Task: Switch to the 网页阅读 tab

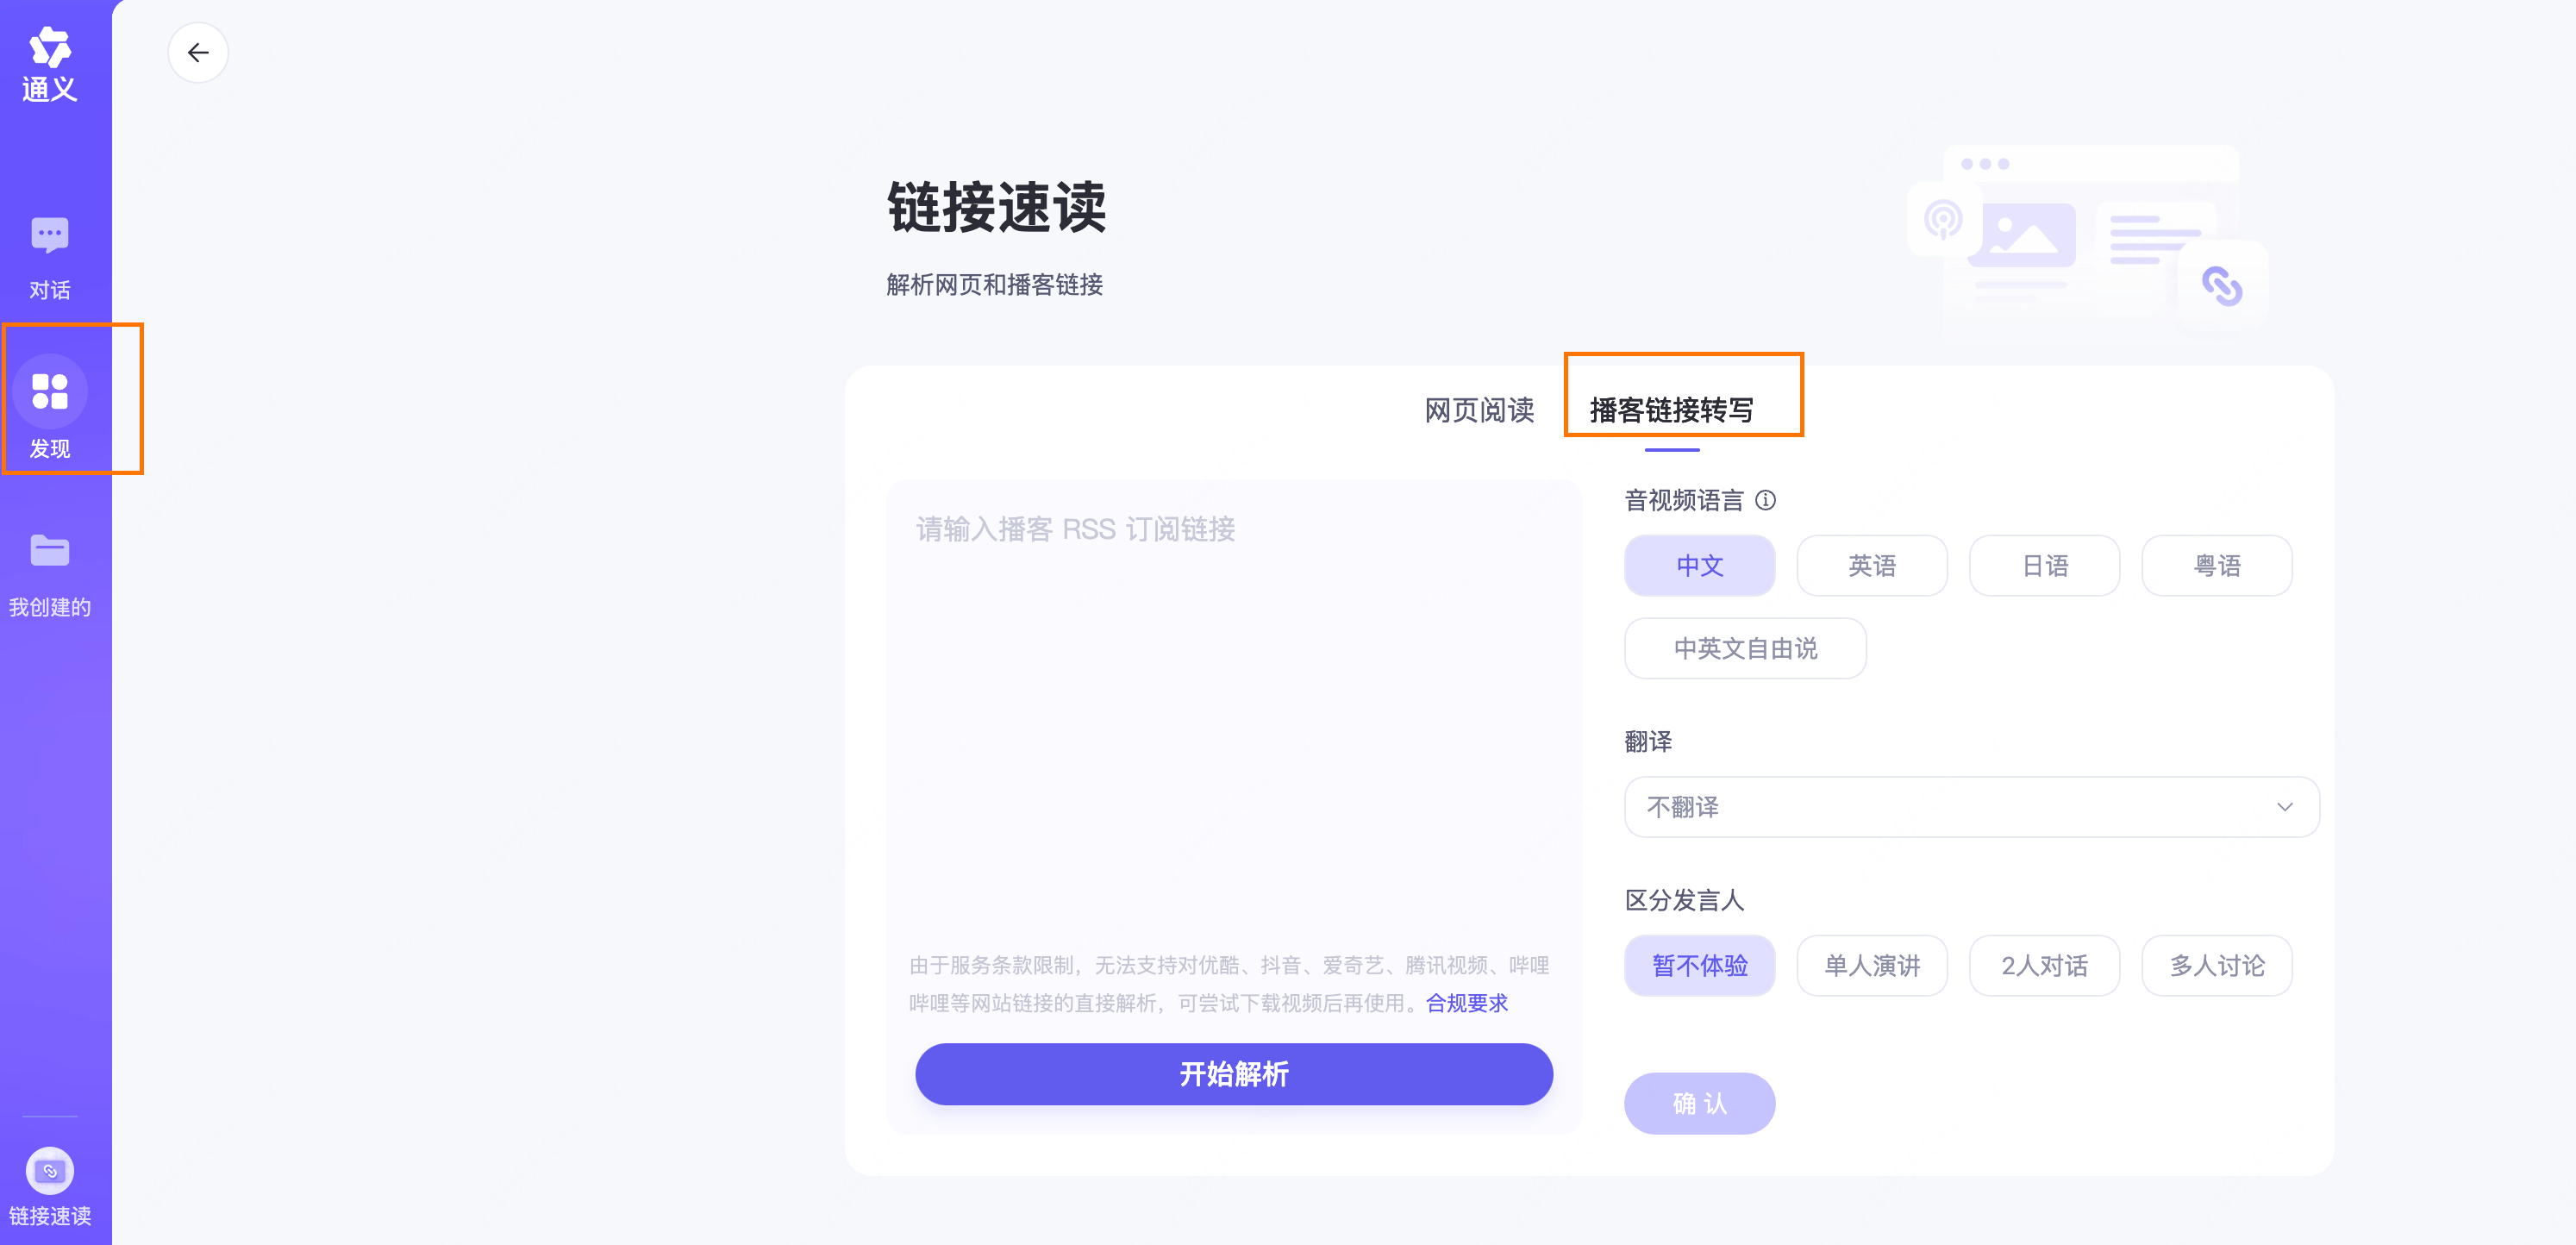Action: (1479, 410)
